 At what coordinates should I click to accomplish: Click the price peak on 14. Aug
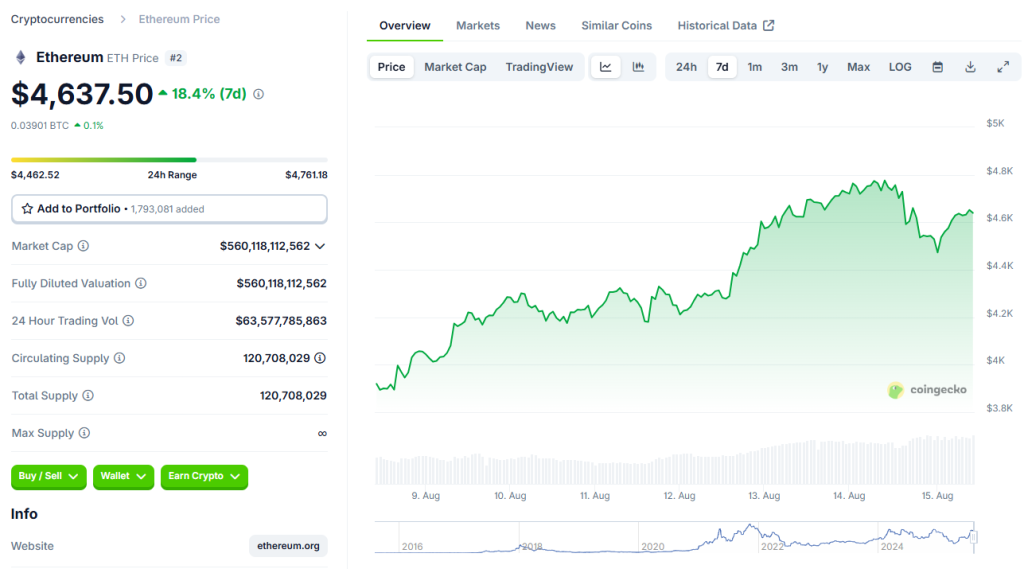(x=885, y=181)
